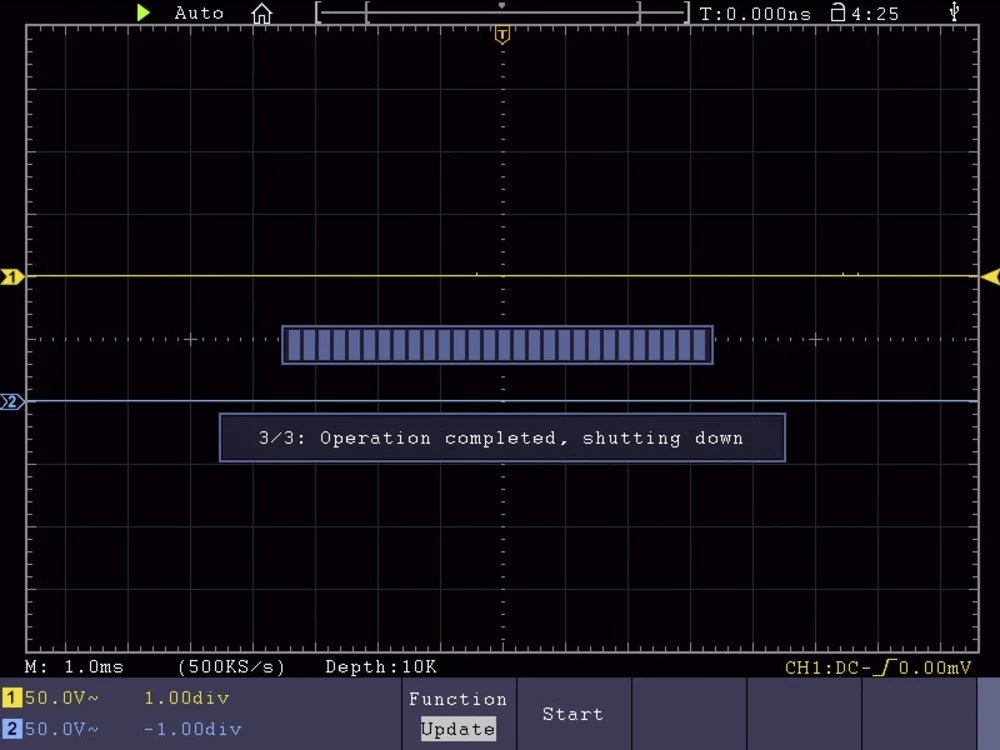Click the green Run/Play status icon
The image size is (1000, 750).
click(x=143, y=13)
